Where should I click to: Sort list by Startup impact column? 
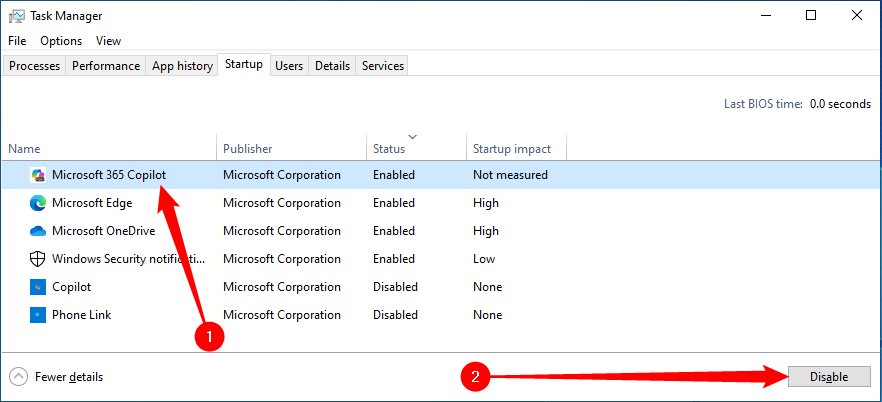511,149
